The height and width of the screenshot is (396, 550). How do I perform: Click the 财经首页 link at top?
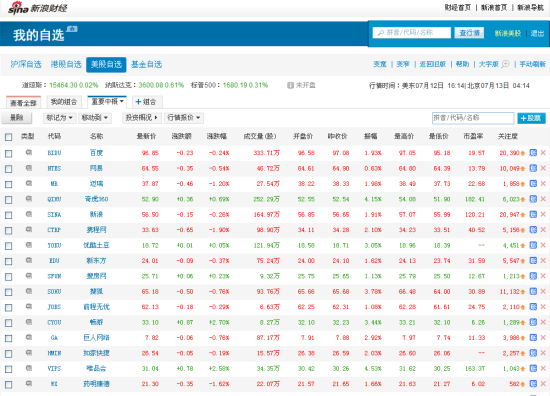[457, 8]
